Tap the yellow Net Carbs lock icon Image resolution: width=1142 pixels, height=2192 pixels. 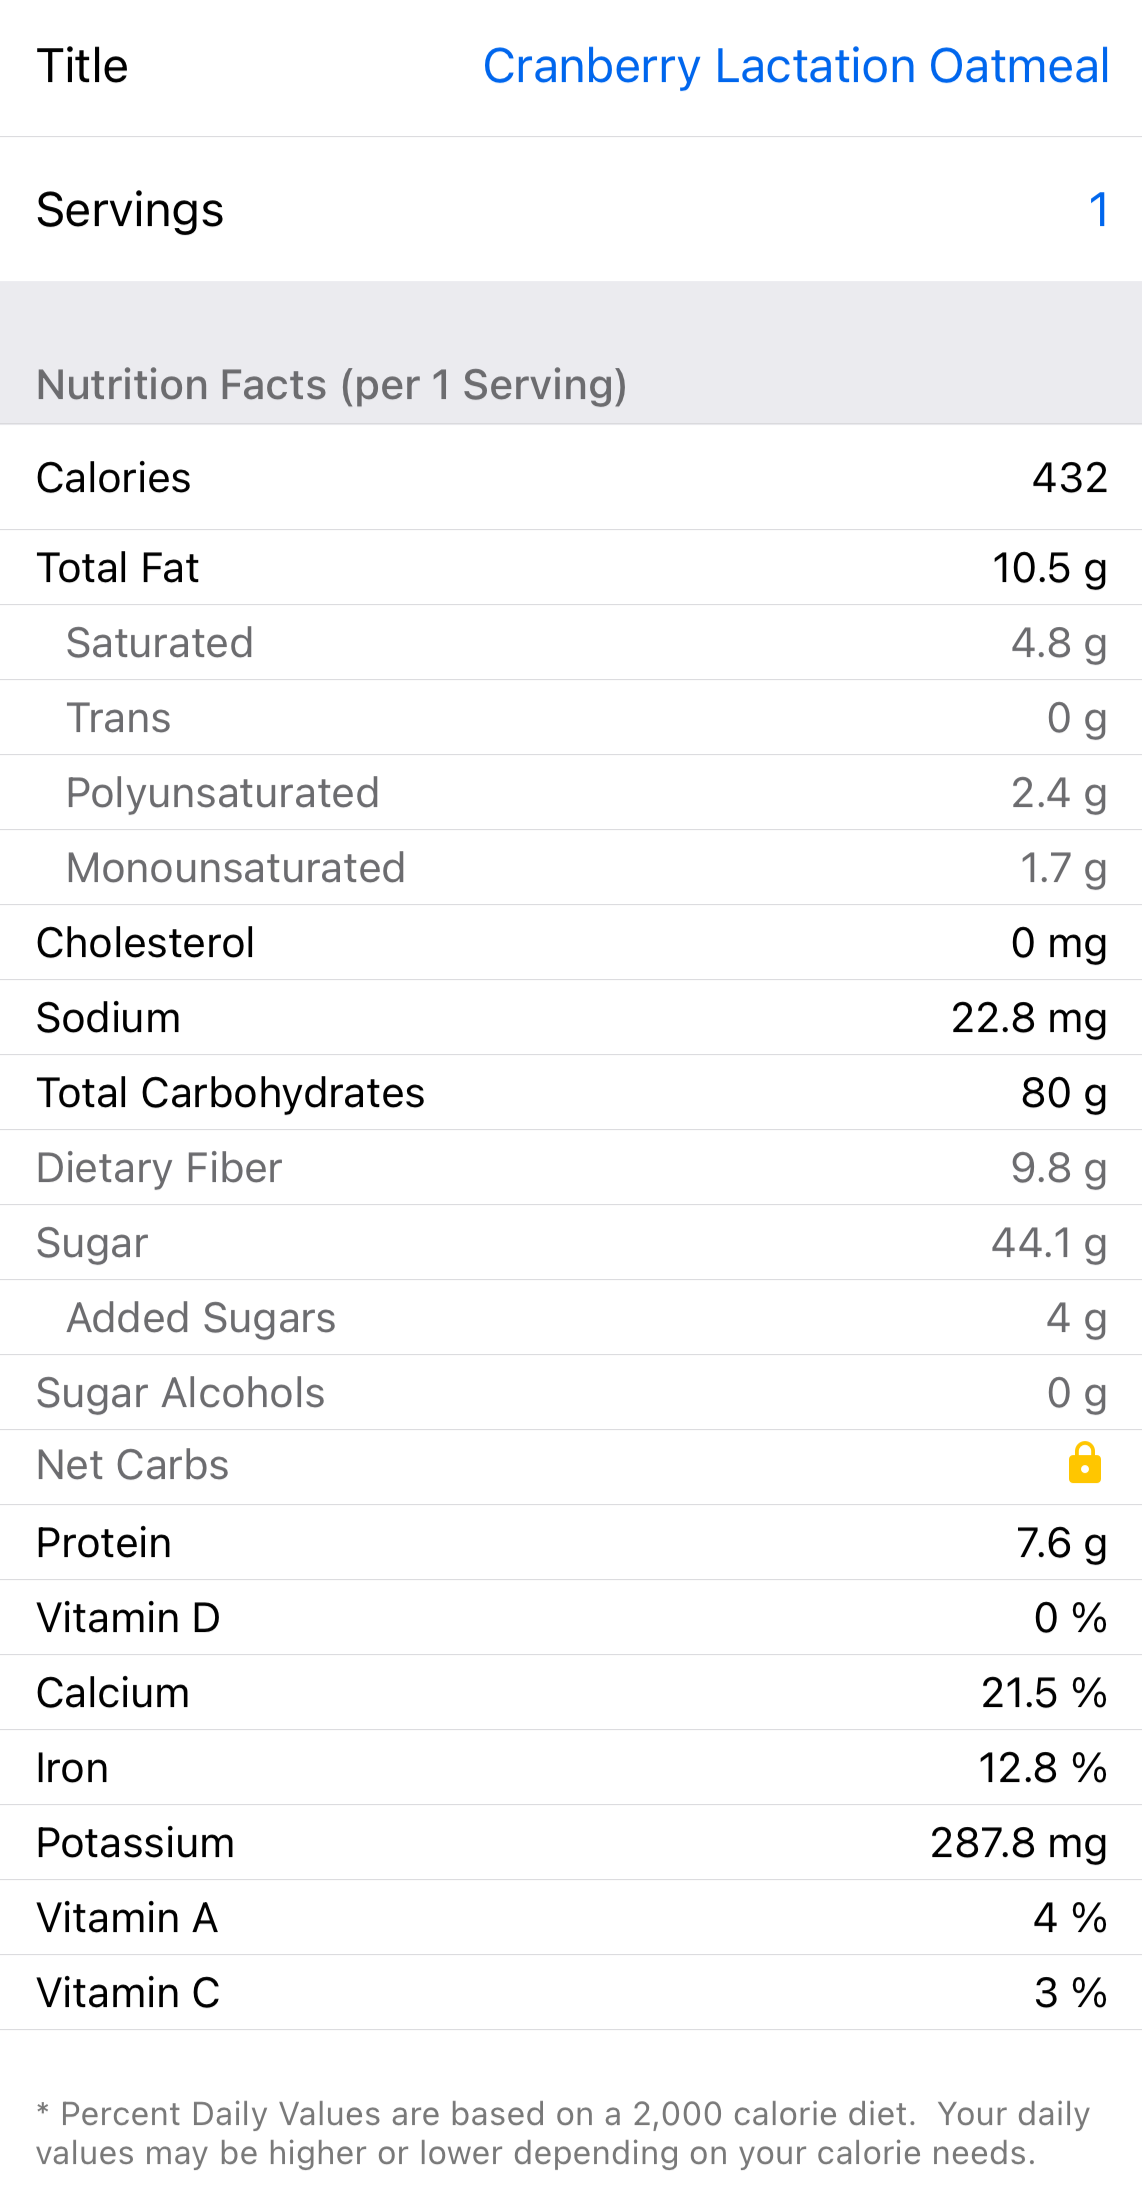coord(1084,1464)
